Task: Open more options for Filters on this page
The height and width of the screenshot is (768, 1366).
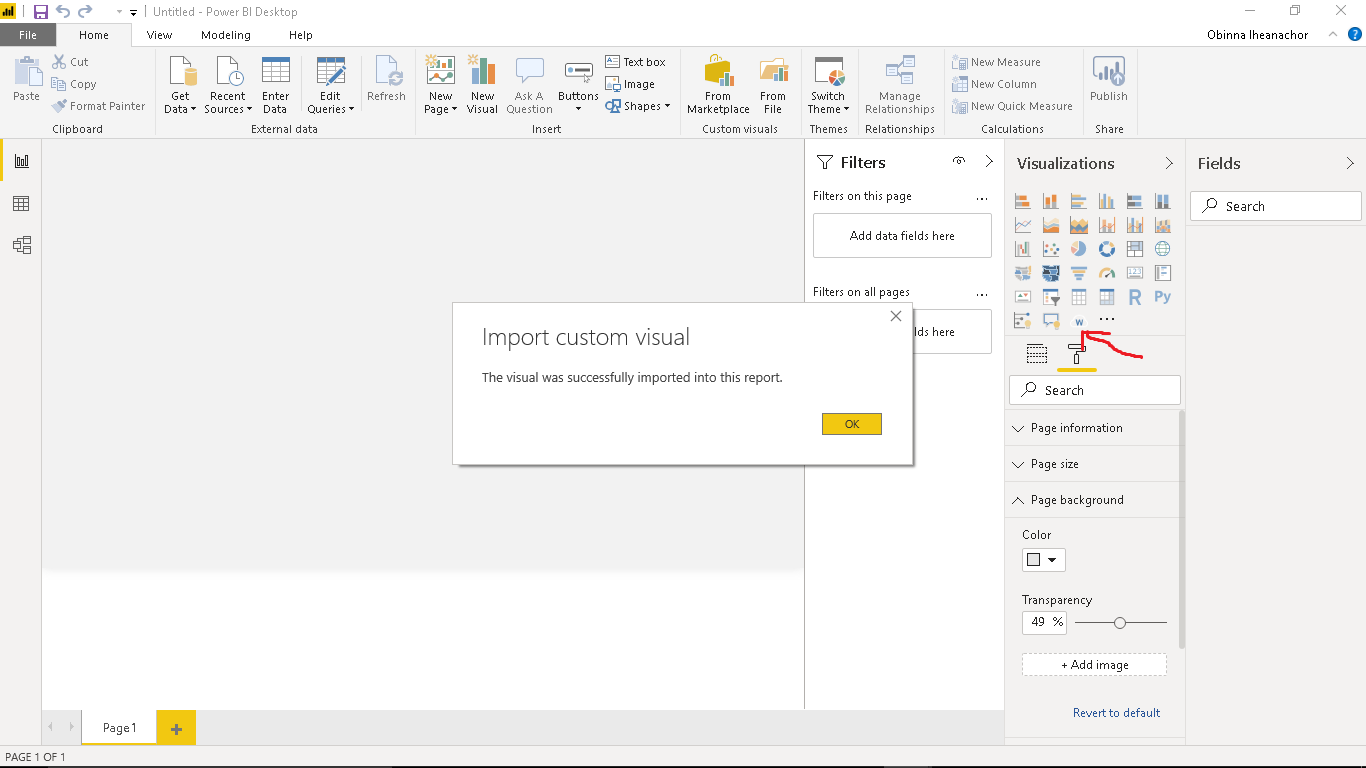Action: point(982,197)
